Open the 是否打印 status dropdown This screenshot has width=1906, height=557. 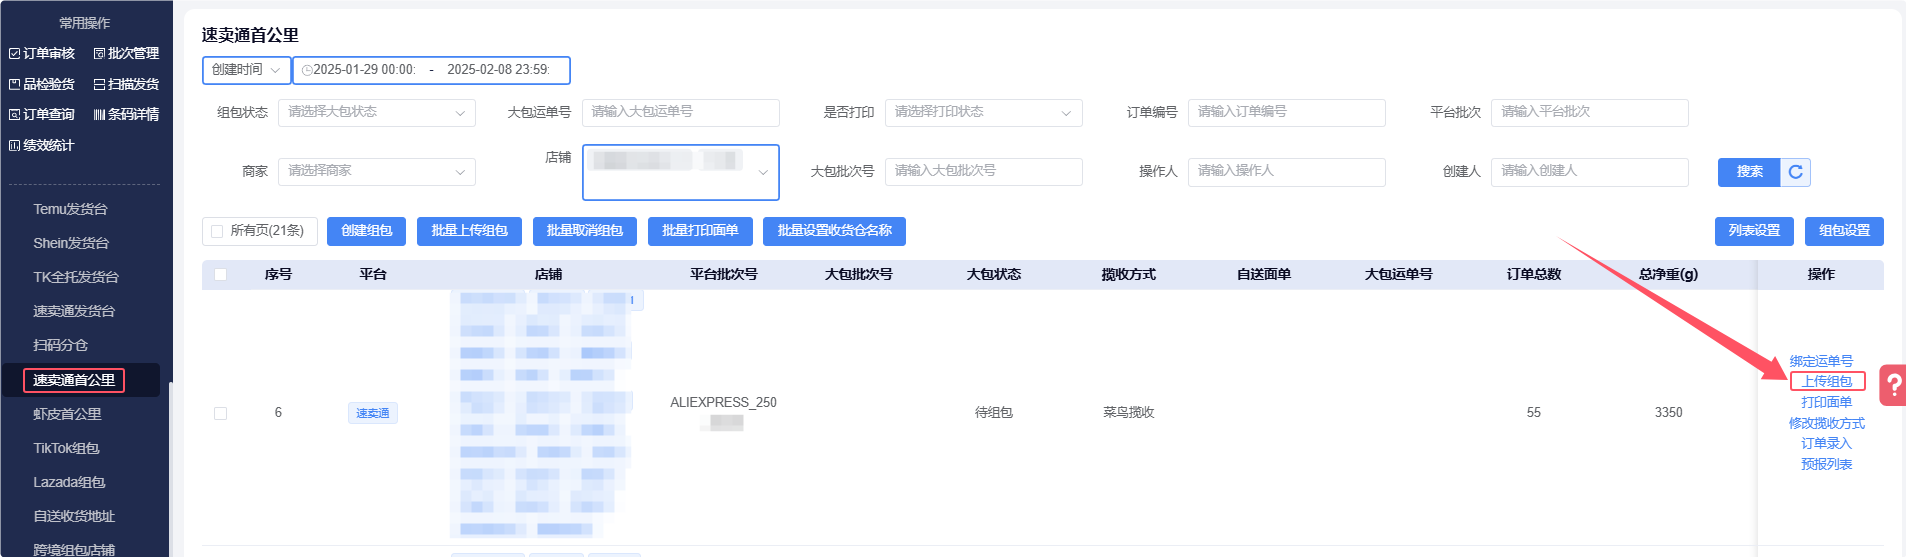(982, 112)
